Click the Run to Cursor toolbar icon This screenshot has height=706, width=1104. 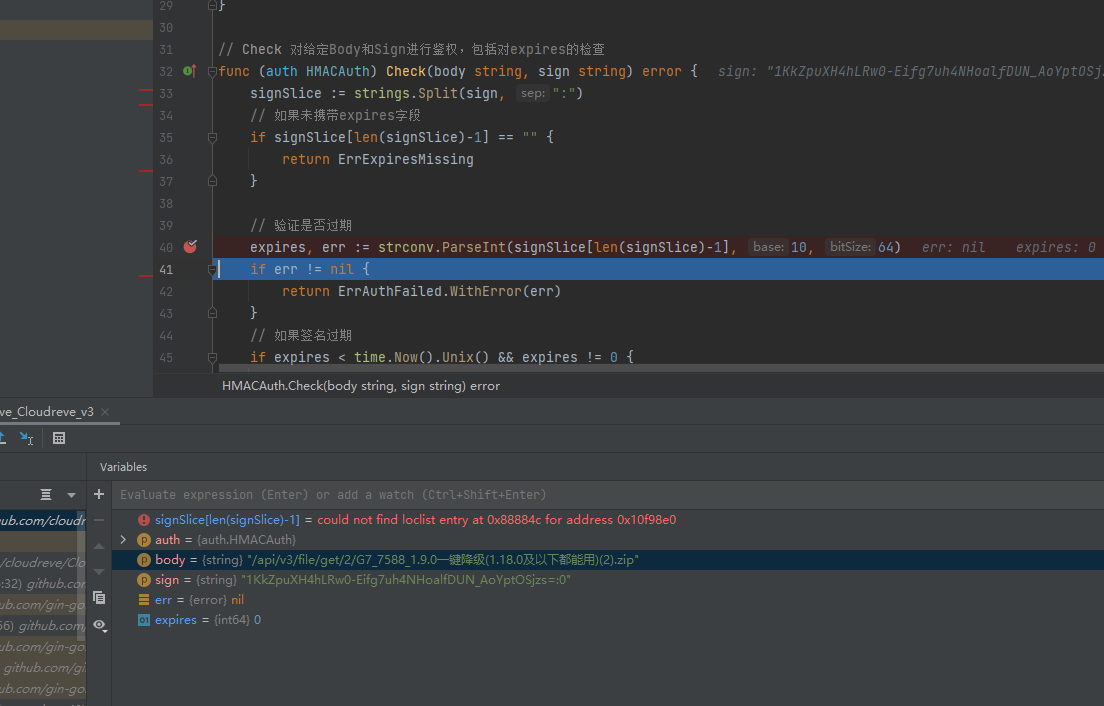click(x=26, y=438)
